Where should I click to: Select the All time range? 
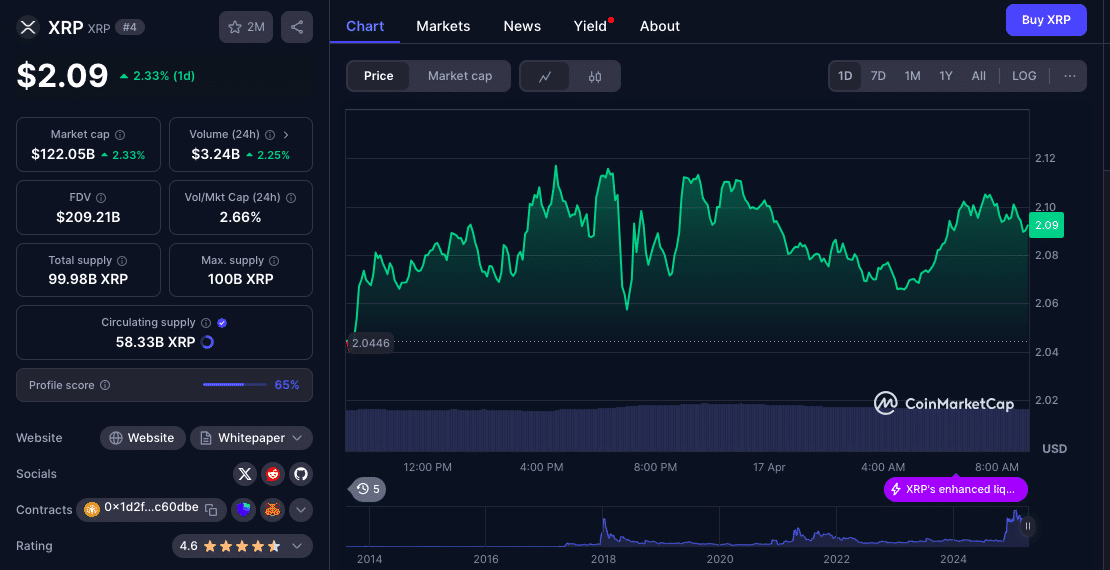(978, 76)
